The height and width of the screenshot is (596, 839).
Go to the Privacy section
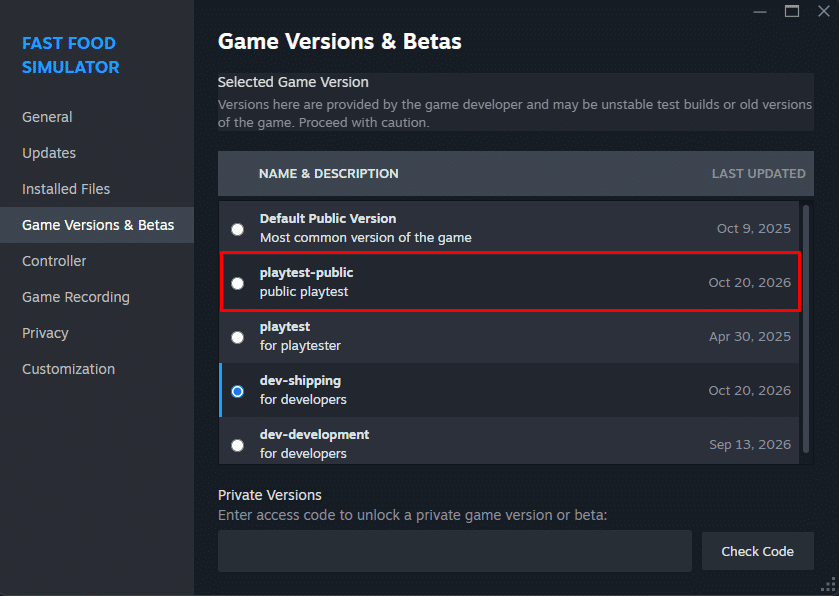pyautogui.click(x=45, y=333)
